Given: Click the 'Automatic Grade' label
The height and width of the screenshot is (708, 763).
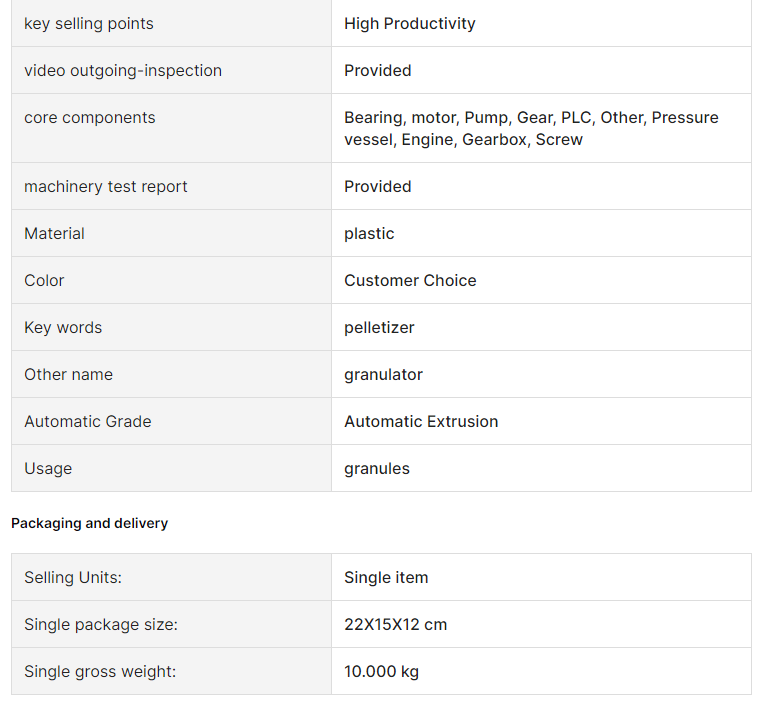Looking at the screenshot, I should [88, 421].
